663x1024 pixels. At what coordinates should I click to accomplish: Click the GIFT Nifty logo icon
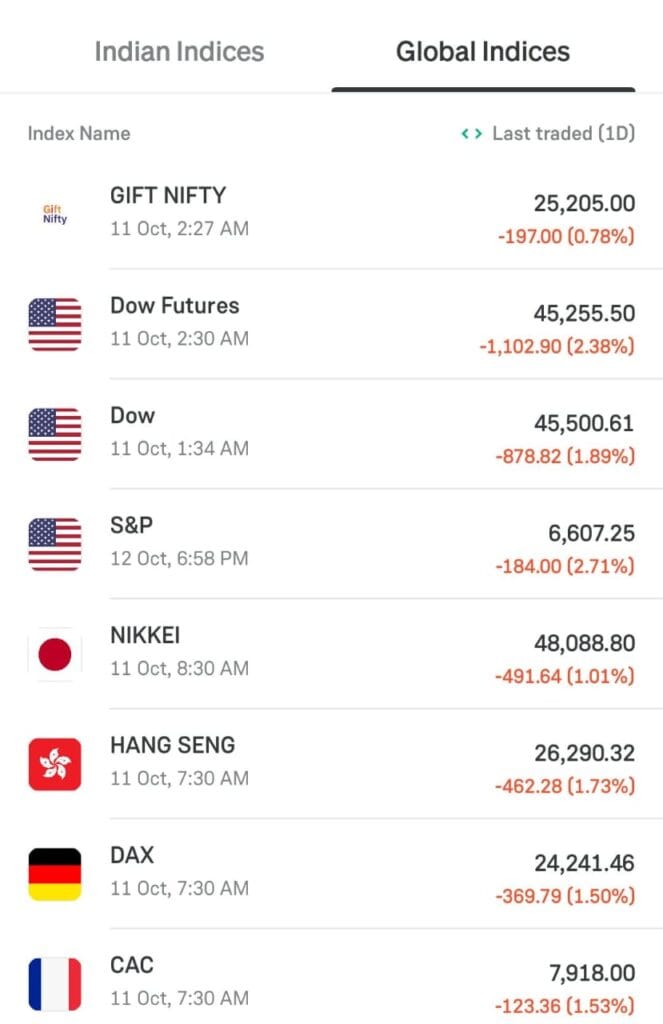55,212
